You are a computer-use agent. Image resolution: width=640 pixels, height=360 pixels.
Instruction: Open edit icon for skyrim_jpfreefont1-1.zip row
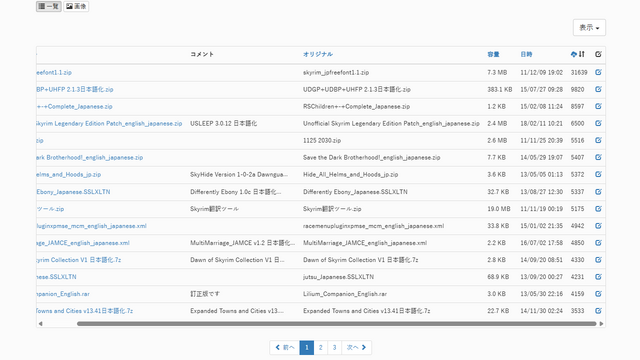598,72
